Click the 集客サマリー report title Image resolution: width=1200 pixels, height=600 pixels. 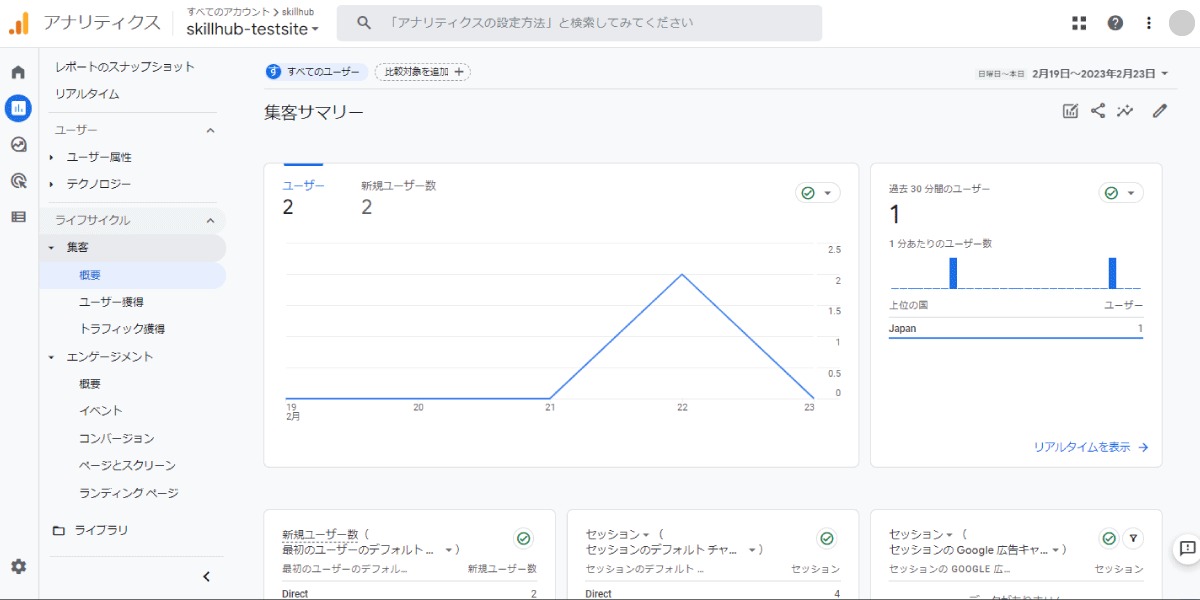coord(314,112)
